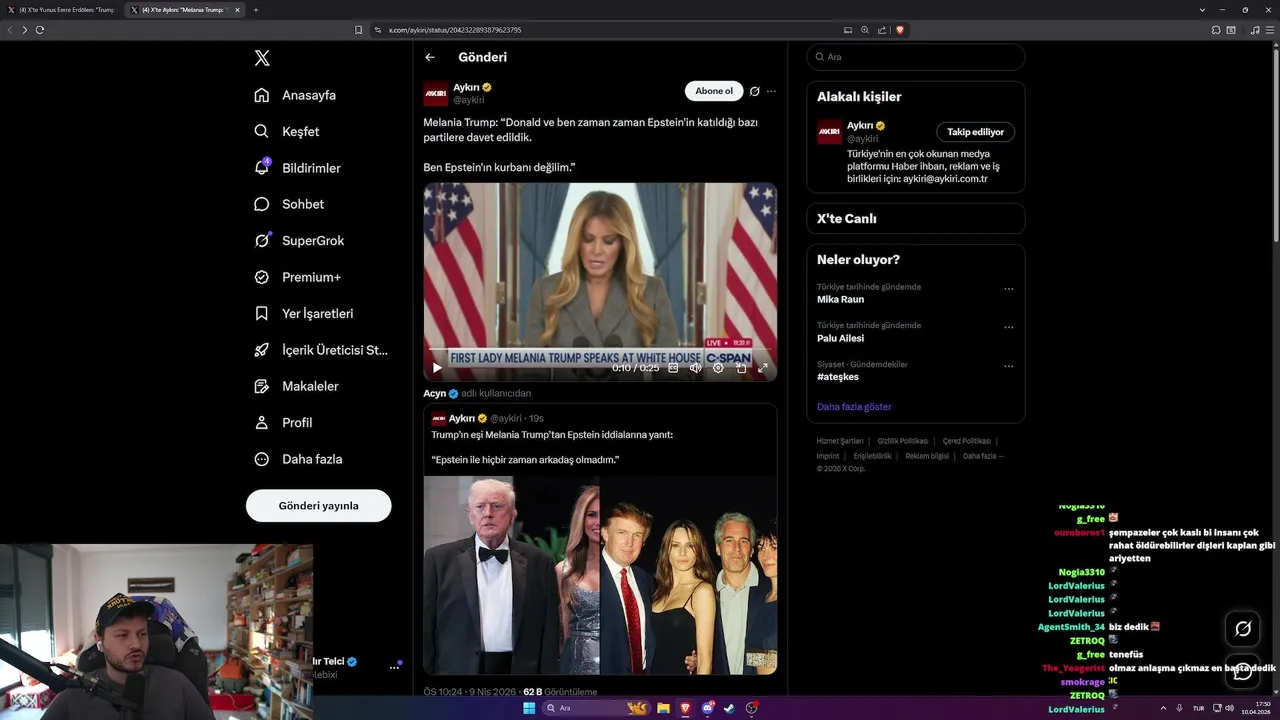Open Bildirimler notifications
This screenshot has width=1280, height=720.
click(297, 168)
